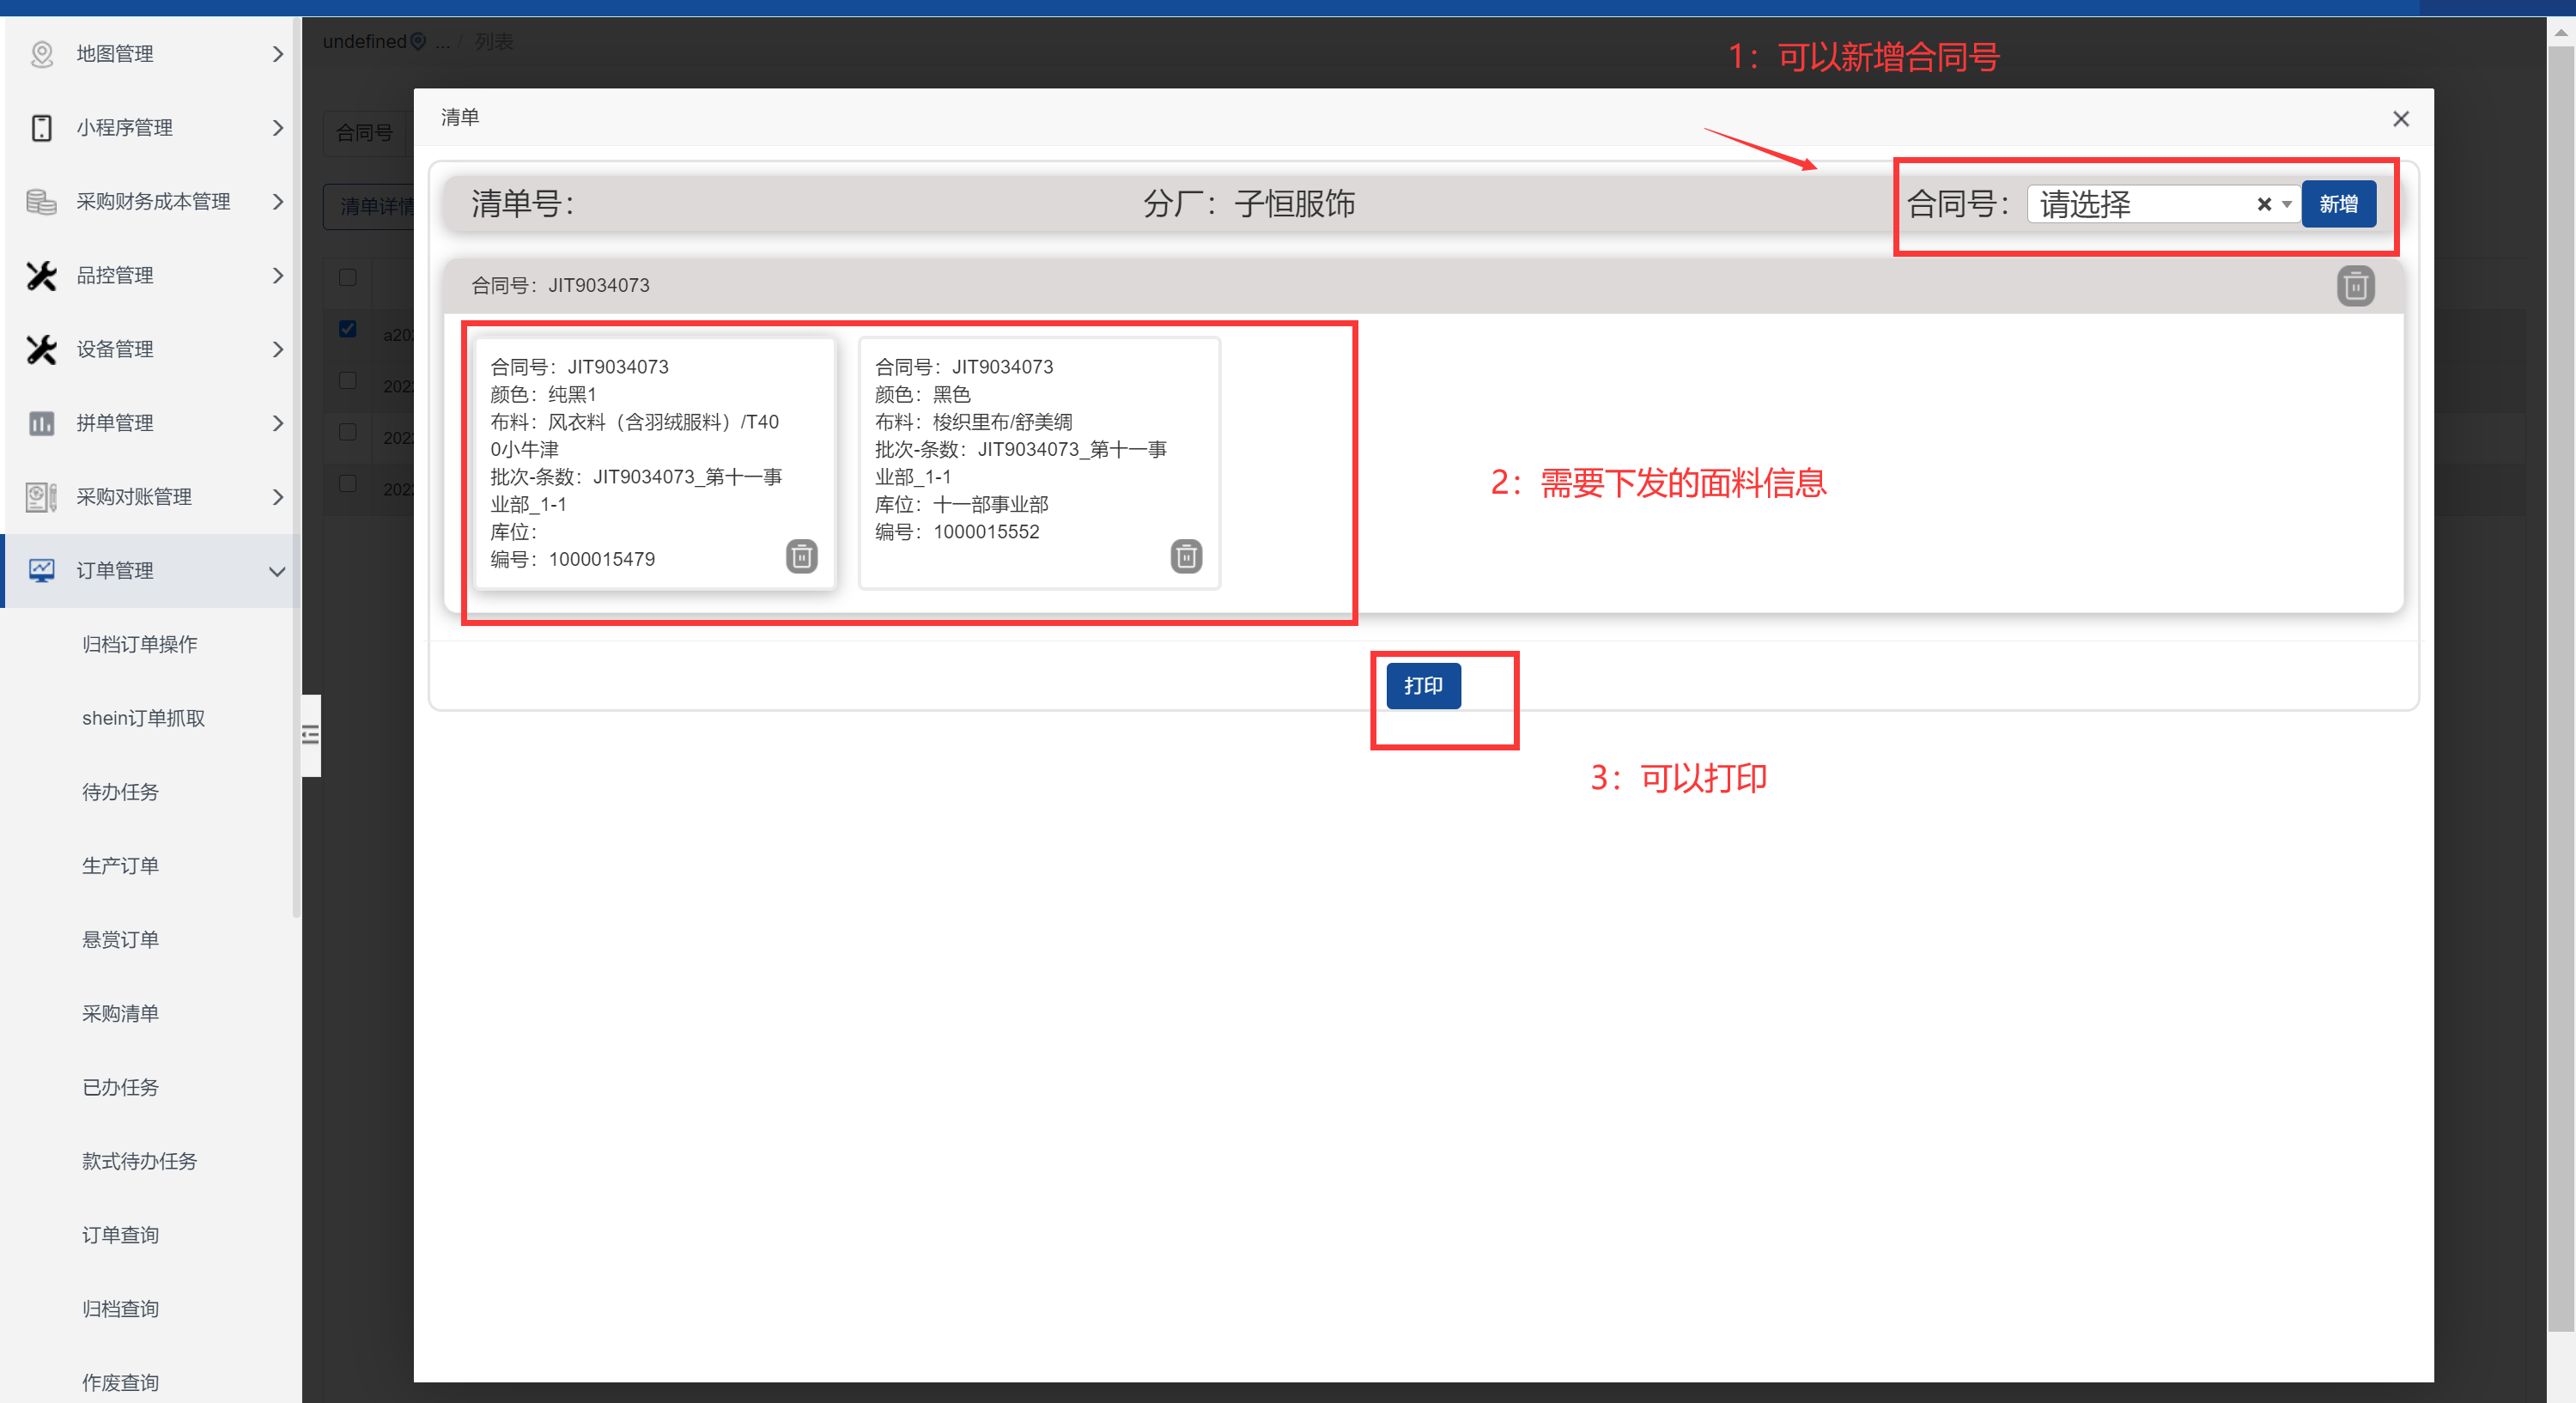The width and height of the screenshot is (2576, 1403).
Task: Delete the 纯黑1 fabric card
Action: (x=801, y=556)
